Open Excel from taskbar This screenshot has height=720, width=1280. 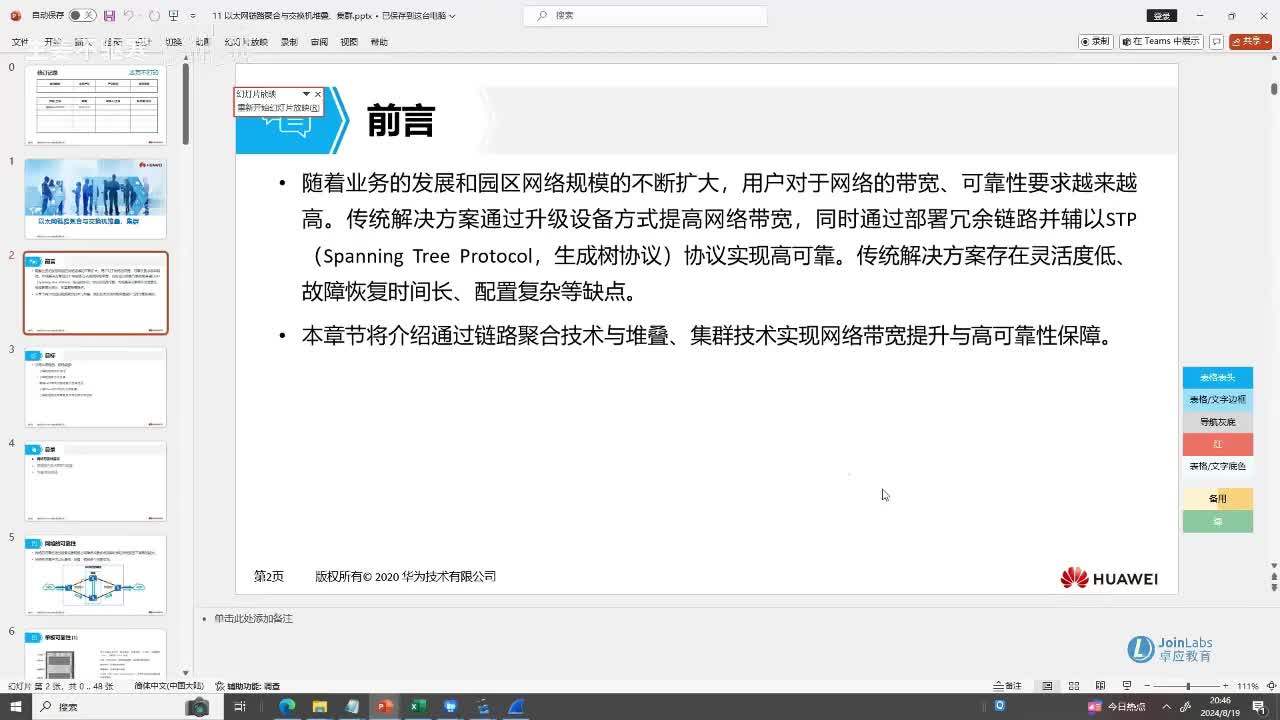click(x=418, y=707)
